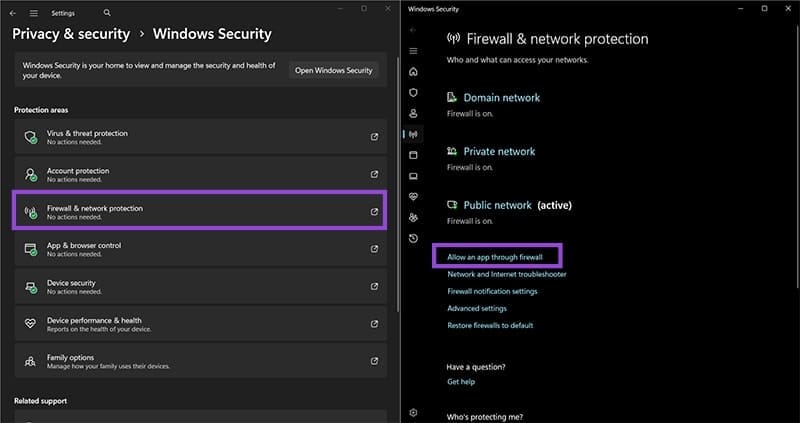The height and width of the screenshot is (423, 800).
Task: Click the Family options people icon
Action: 31,361
